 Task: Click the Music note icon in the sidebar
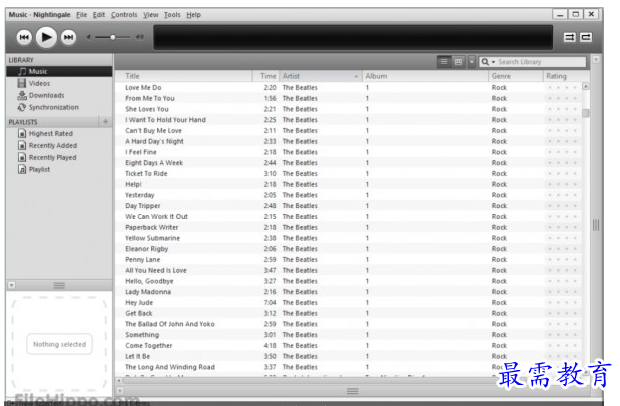[23, 71]
